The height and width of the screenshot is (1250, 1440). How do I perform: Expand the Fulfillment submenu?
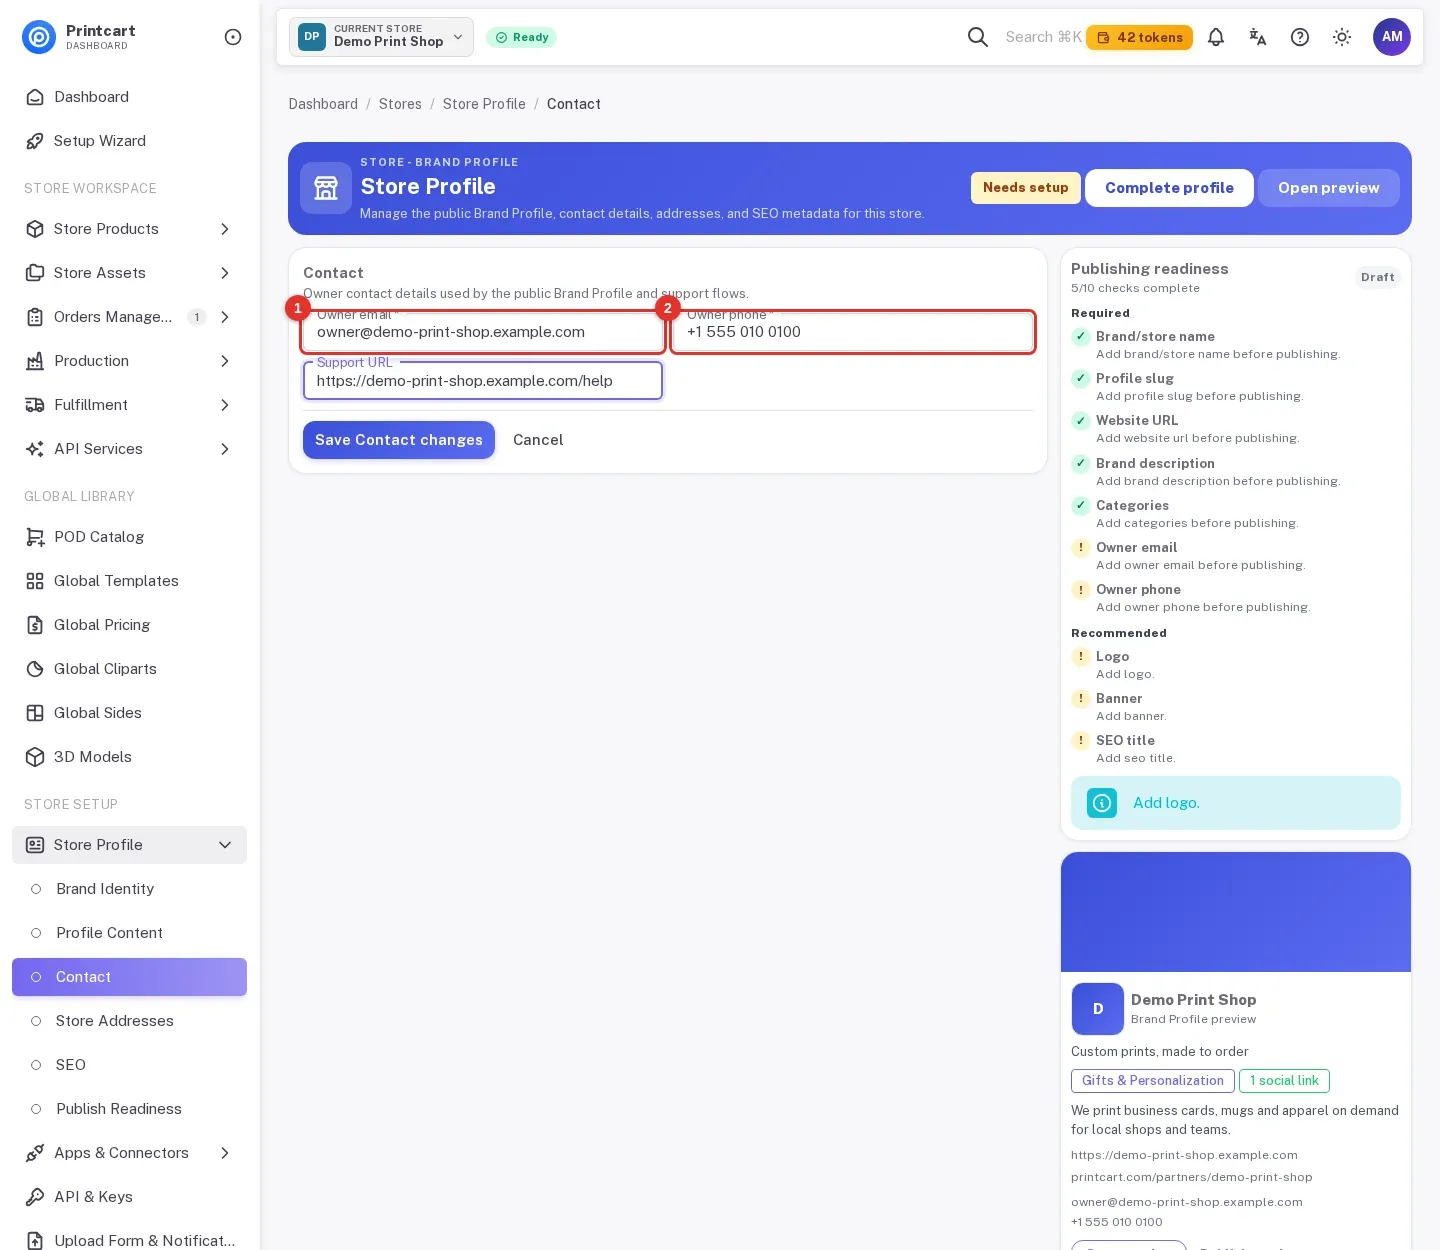[x=225, y=405]
